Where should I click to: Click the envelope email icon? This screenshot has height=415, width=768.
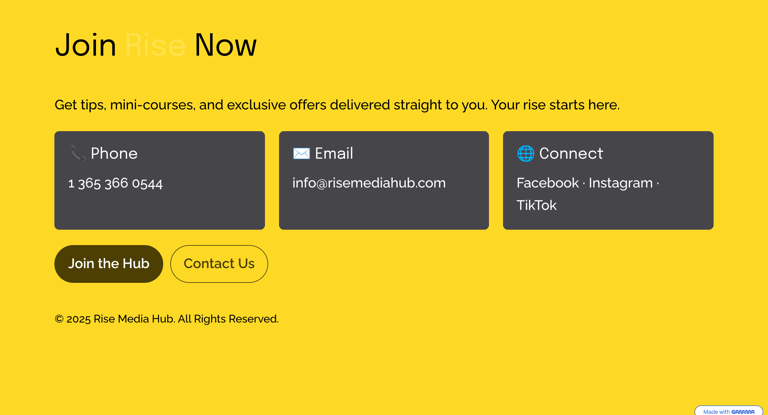pos(301,153)
